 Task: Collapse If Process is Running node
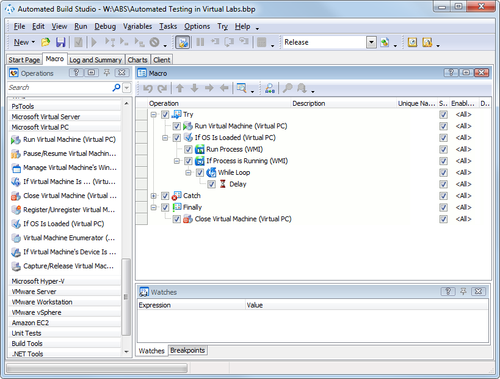point(177,161)
